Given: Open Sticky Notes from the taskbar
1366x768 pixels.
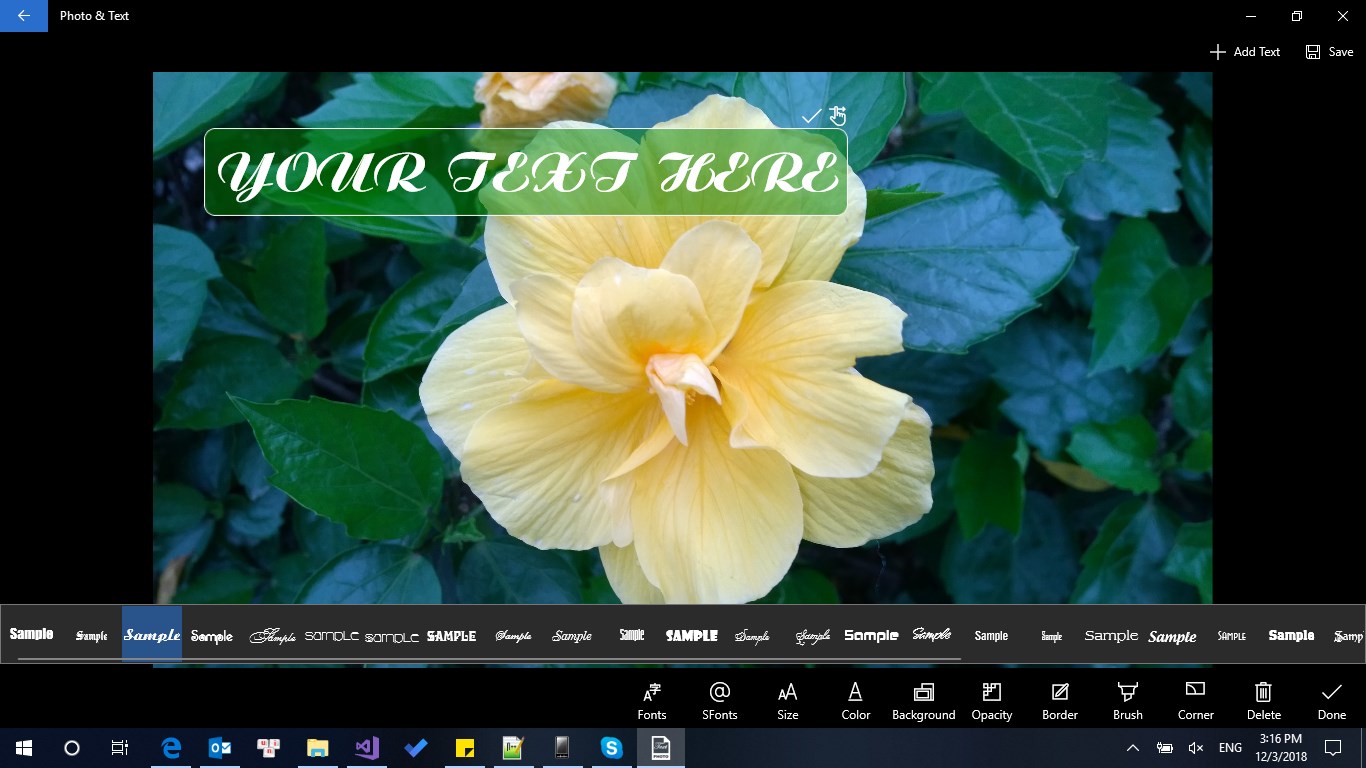Looking at the screenshot, I should click(465, 748).
